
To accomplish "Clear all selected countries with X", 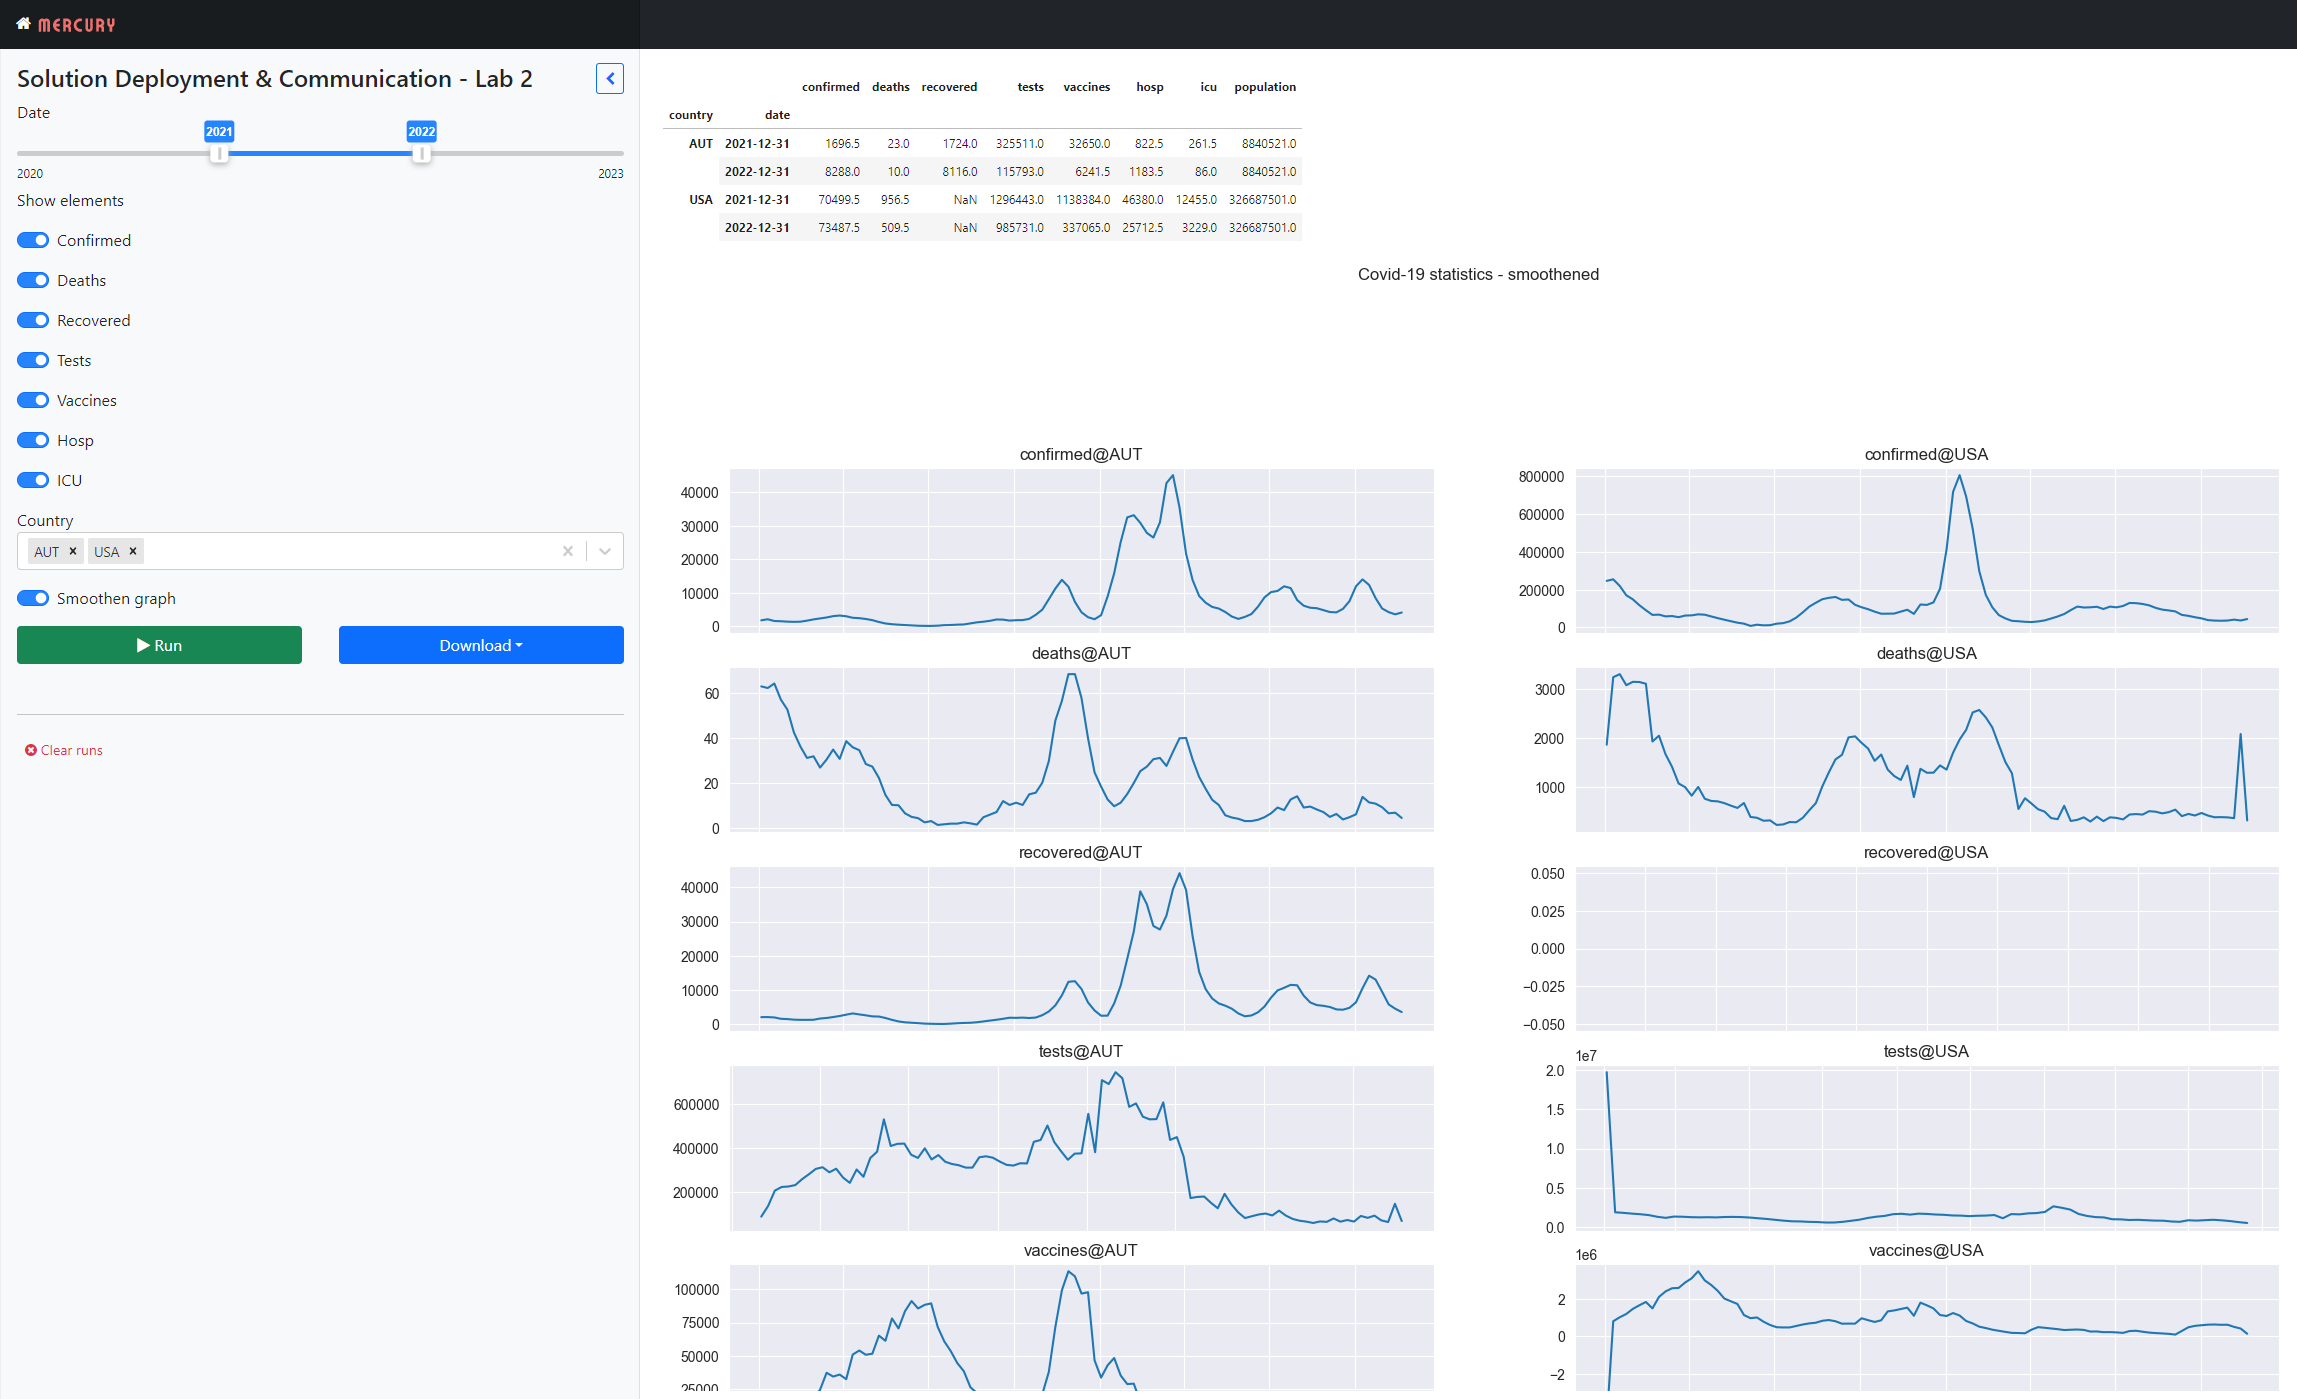I will coord(568,551).
